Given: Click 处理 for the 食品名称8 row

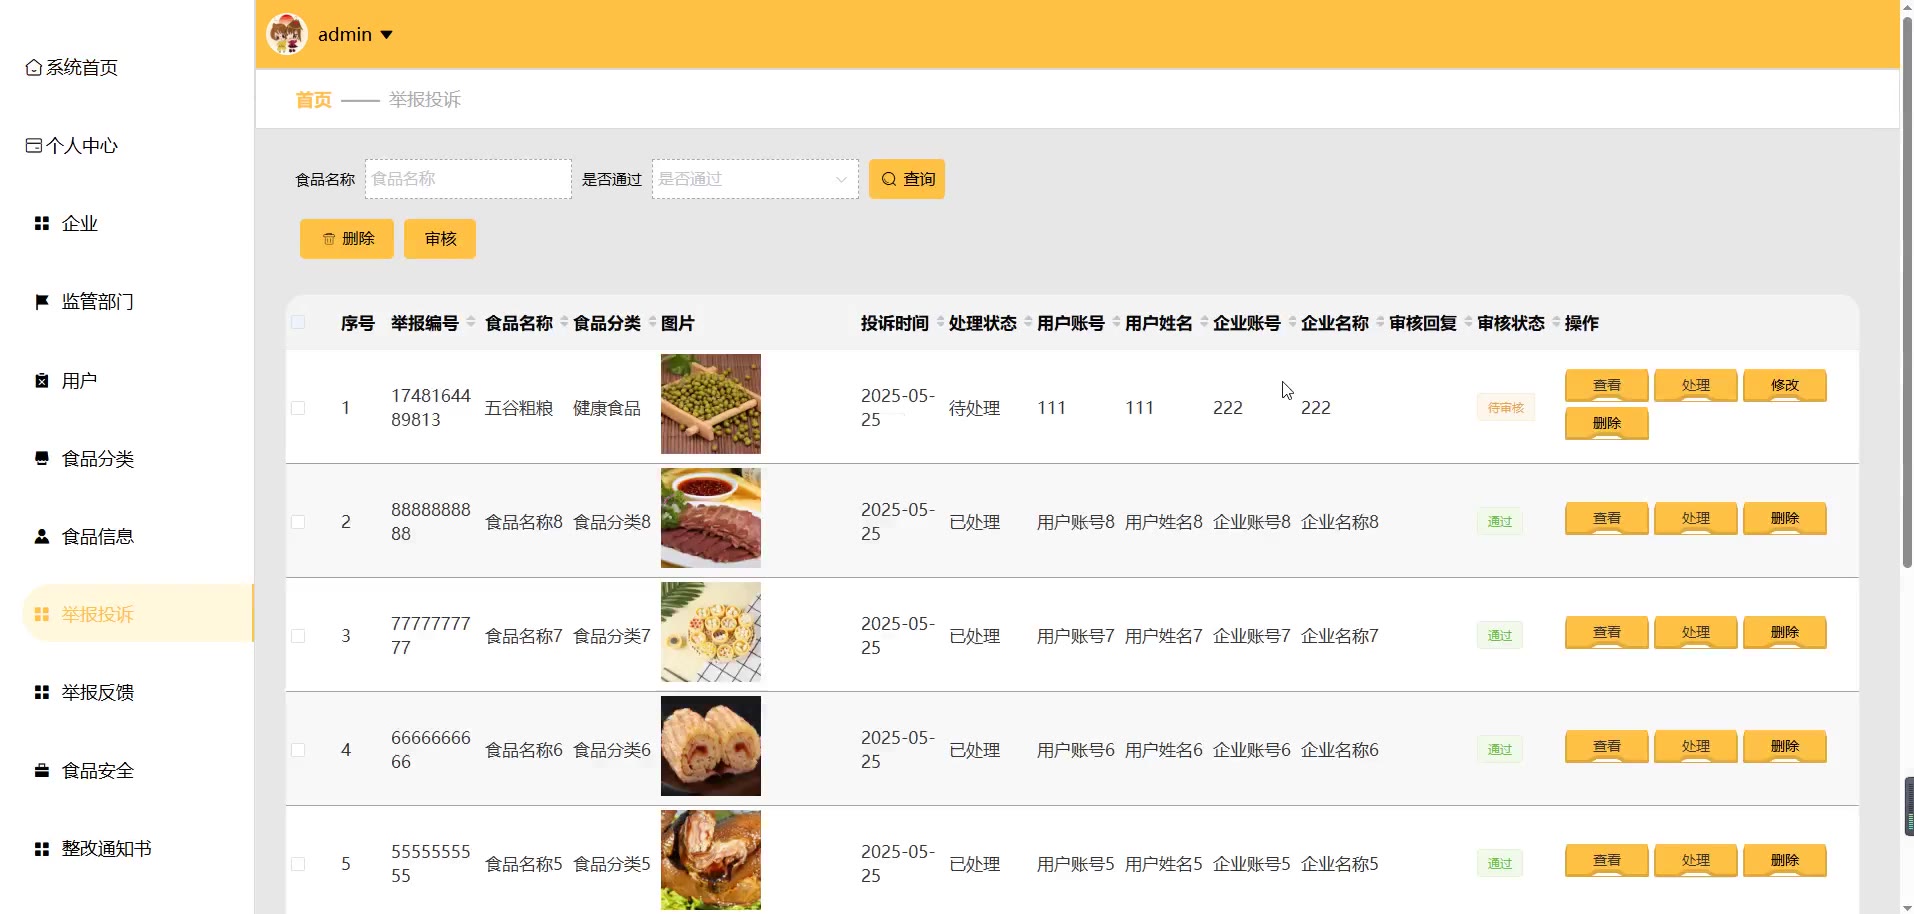Looking at the screenshot, I should coord(1696,518).
